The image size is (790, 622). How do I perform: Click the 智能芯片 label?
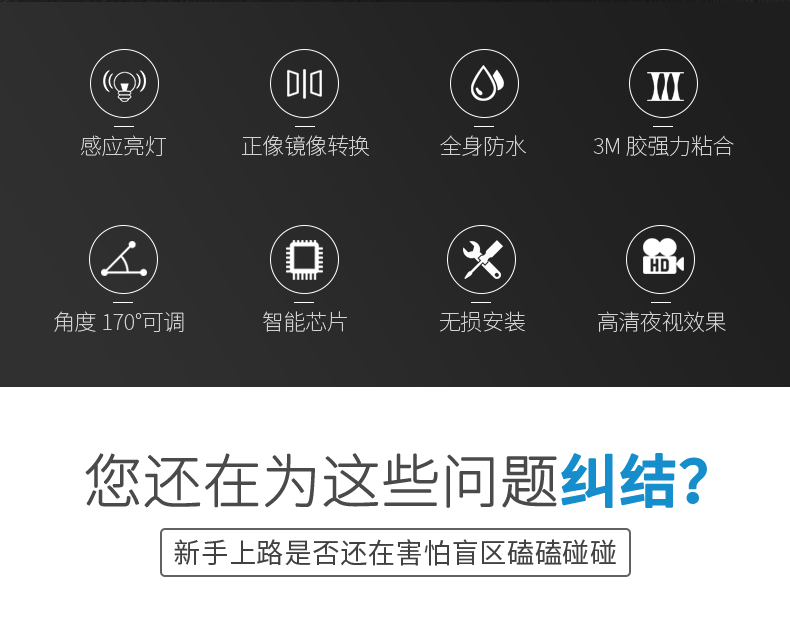pos(305,322)
